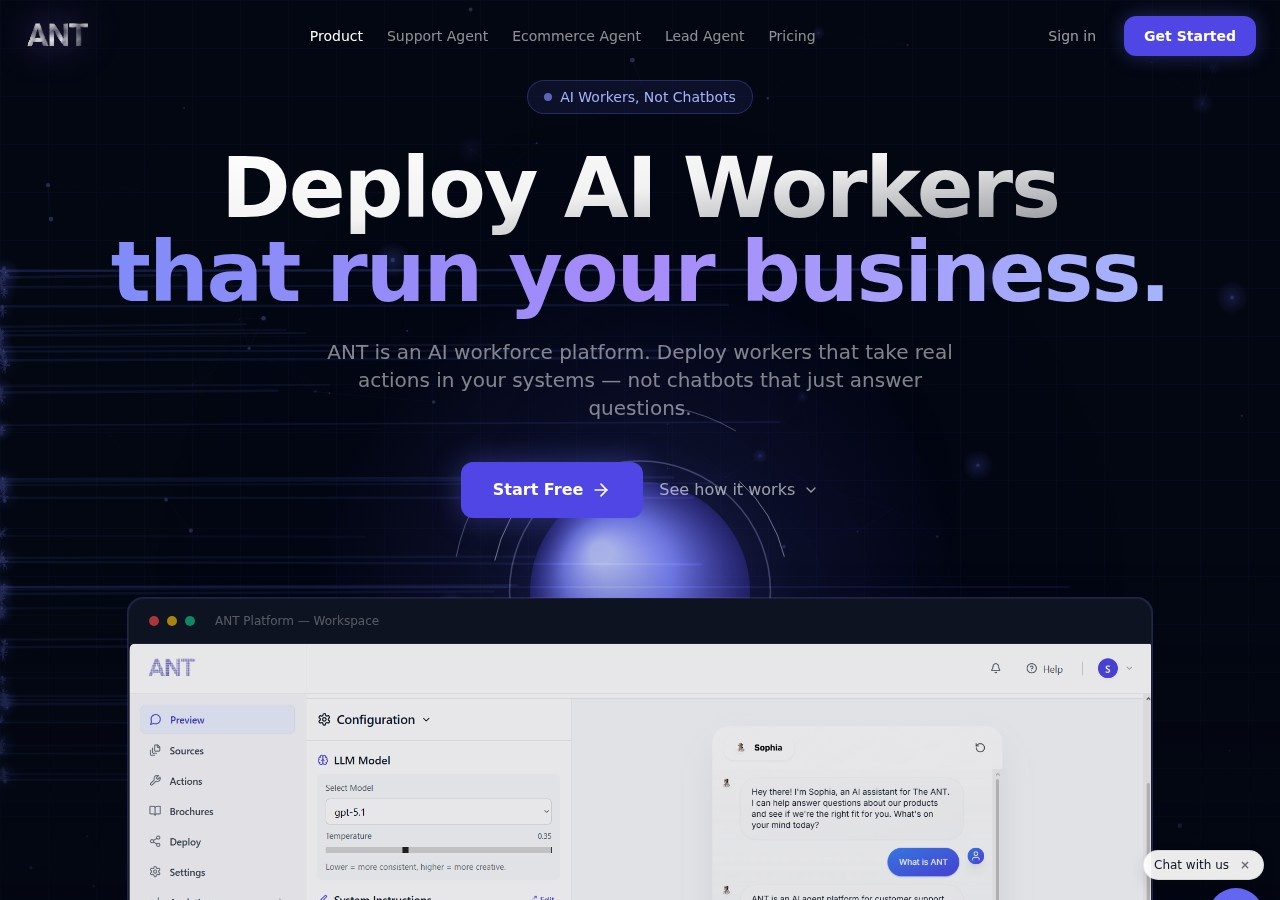Click the Temperature slider handle
Viewport: 1280px width, 900px height.
pyautogui.click(x=405, y=850)
